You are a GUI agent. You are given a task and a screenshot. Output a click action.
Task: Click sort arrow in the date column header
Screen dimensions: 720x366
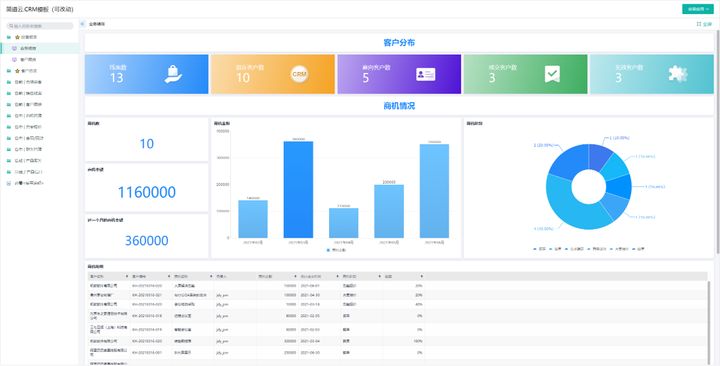coord(337,276)
